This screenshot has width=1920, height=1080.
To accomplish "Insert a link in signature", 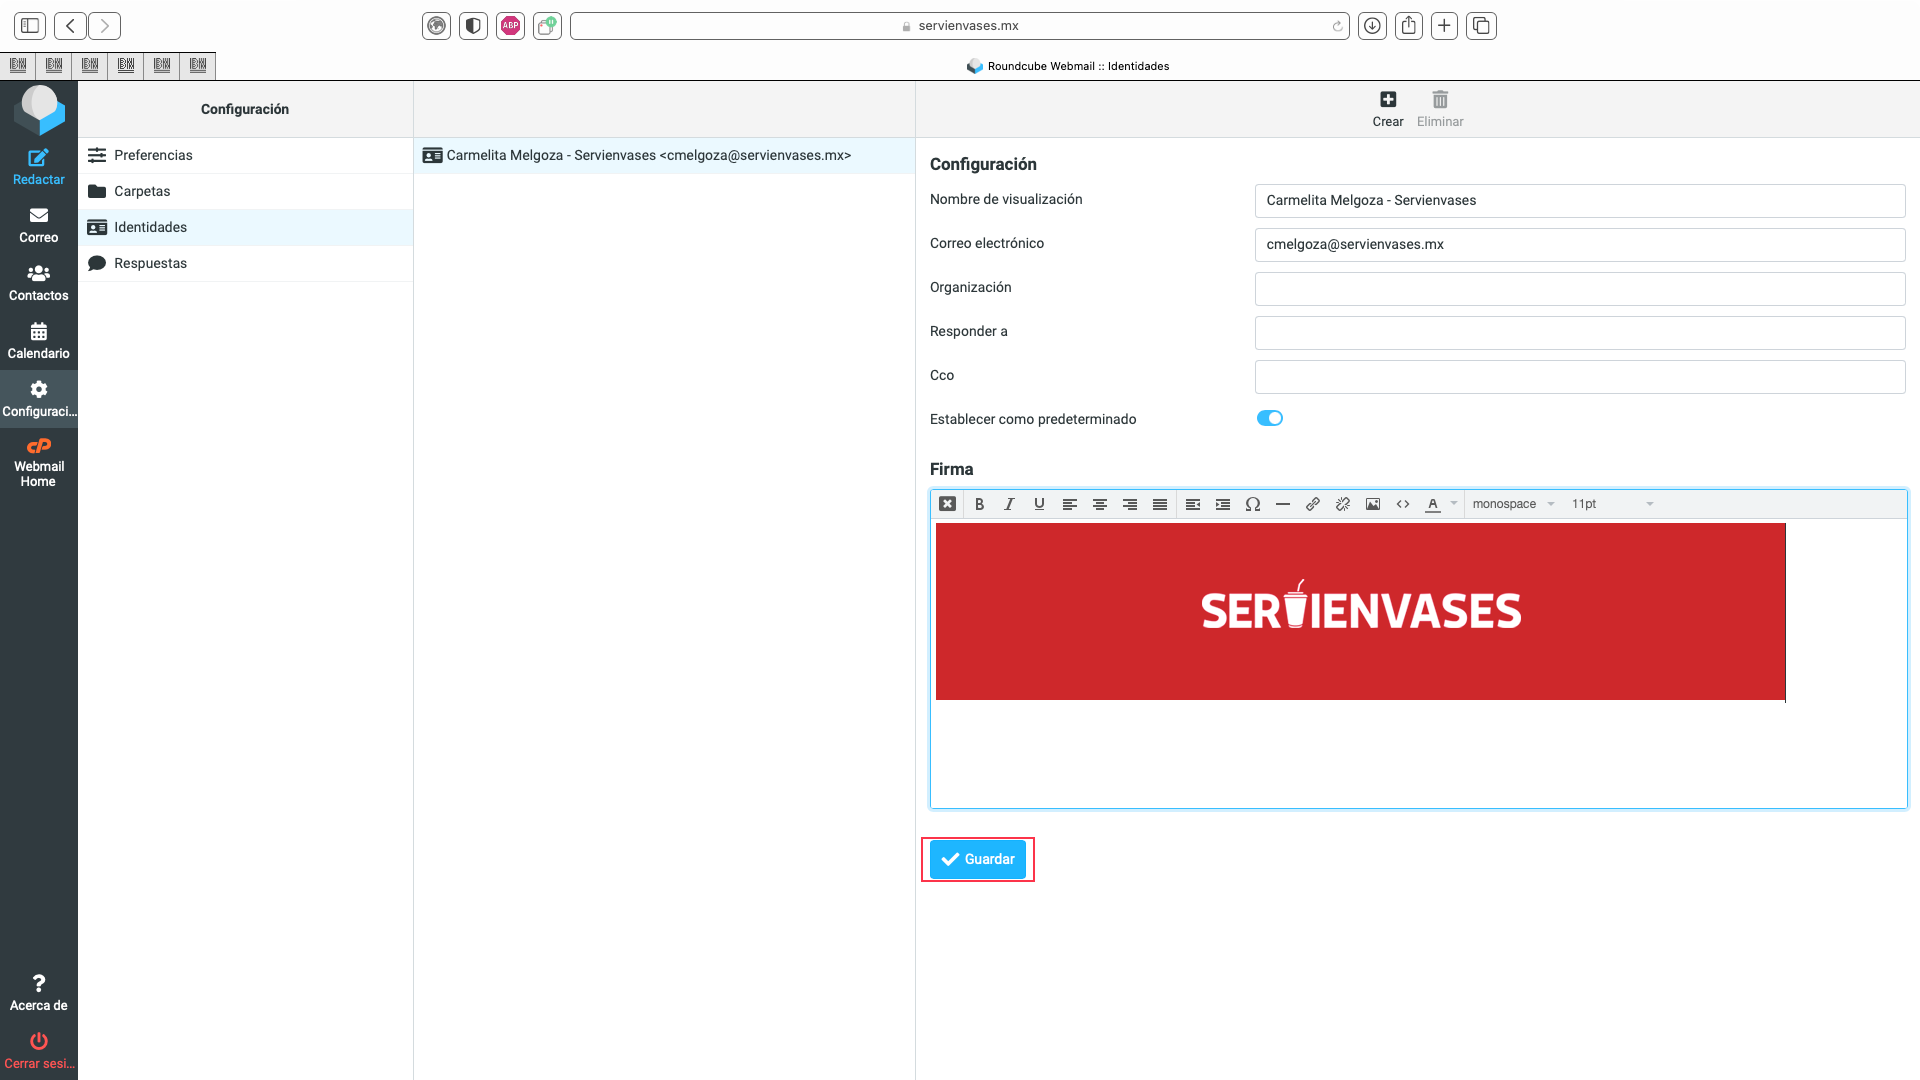I will 1312,504.
